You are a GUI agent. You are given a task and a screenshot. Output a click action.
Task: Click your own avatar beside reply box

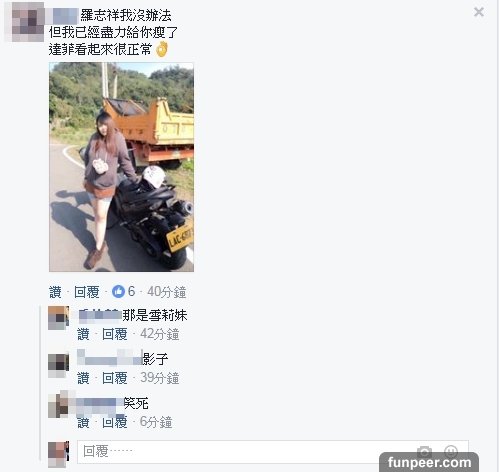(58, 453)
